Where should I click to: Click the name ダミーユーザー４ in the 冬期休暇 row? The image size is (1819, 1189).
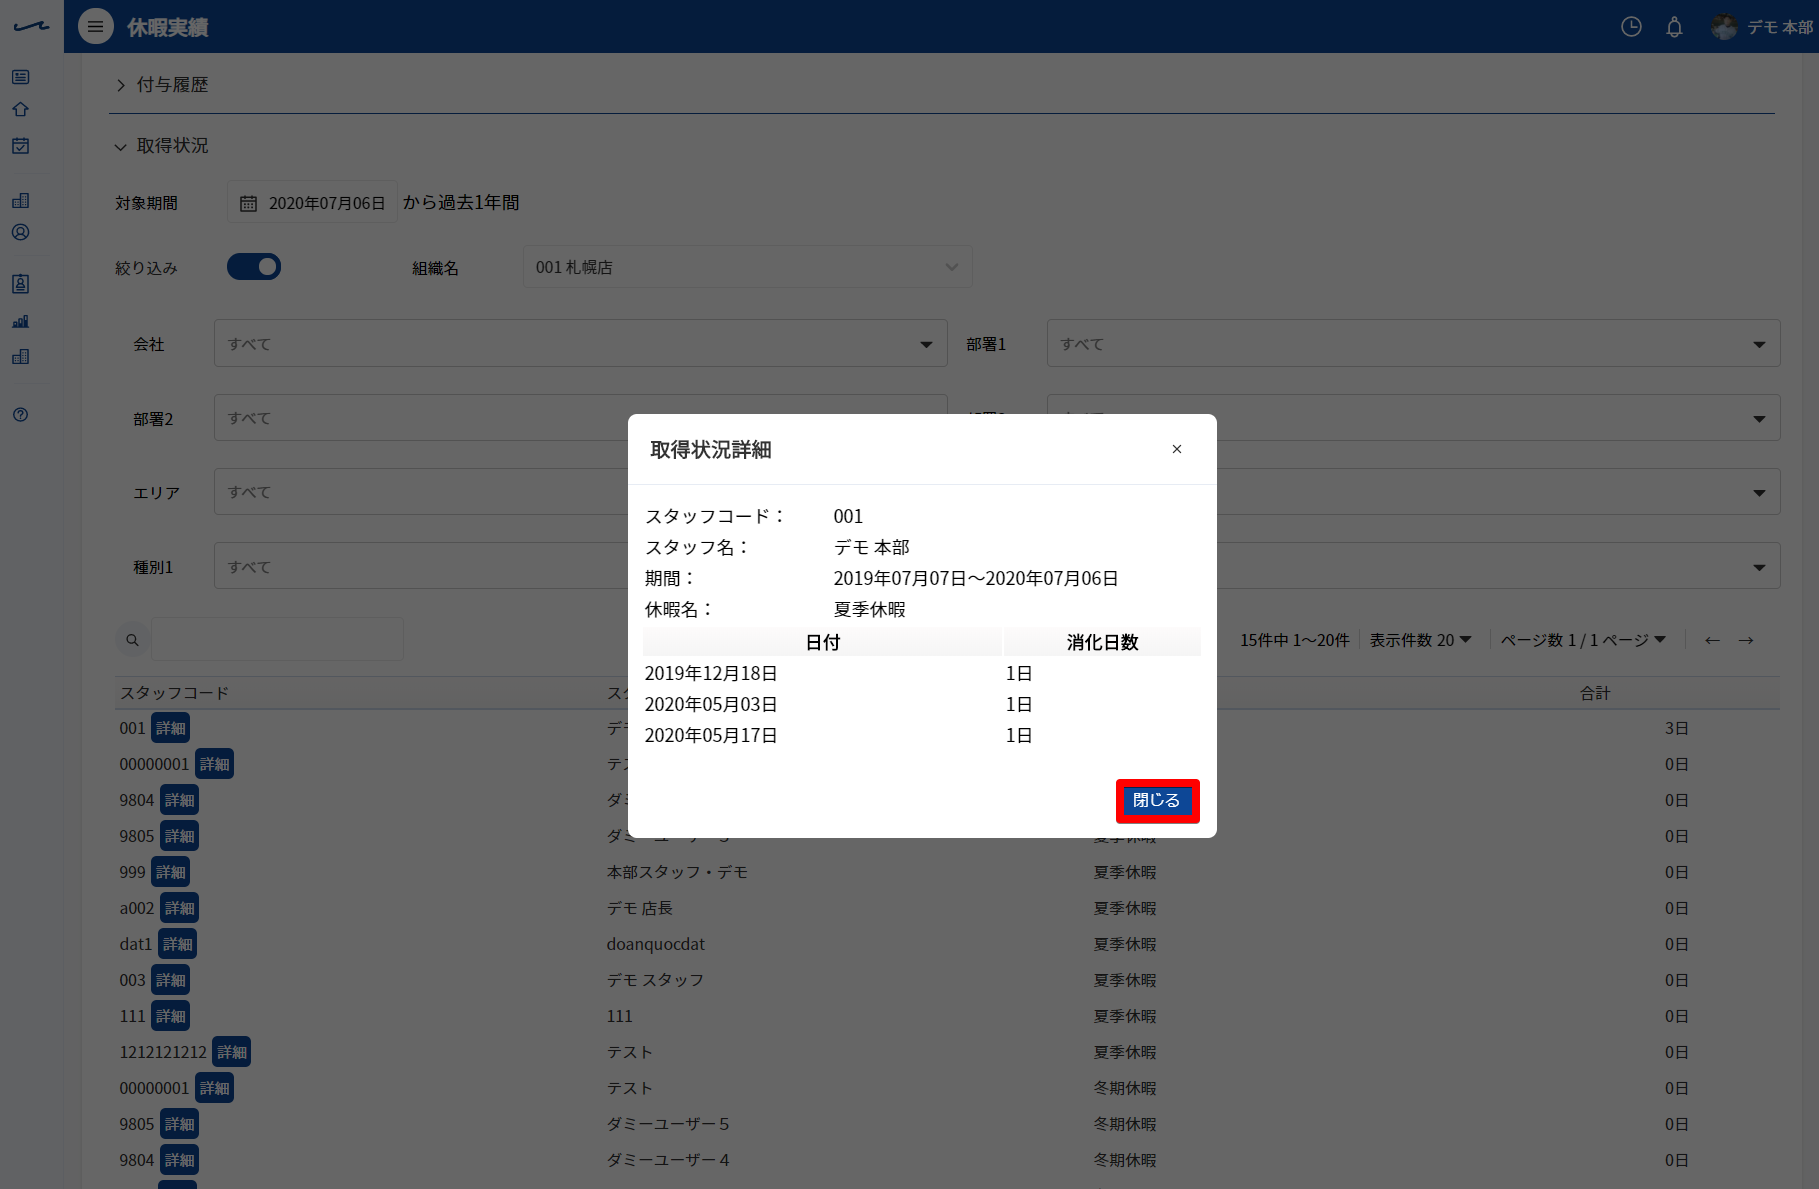pos(668,1160)
